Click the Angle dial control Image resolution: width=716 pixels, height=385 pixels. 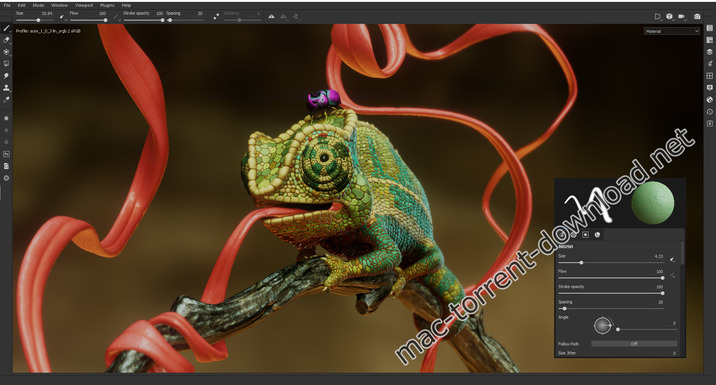pos(602,326)
